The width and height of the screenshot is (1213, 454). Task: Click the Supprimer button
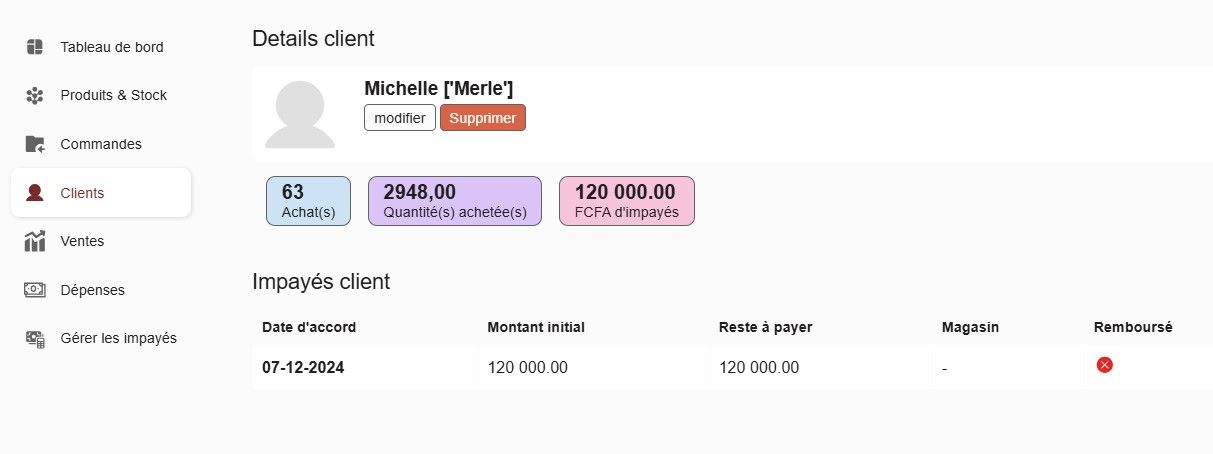pyautogui.click(x=483, y=118)
